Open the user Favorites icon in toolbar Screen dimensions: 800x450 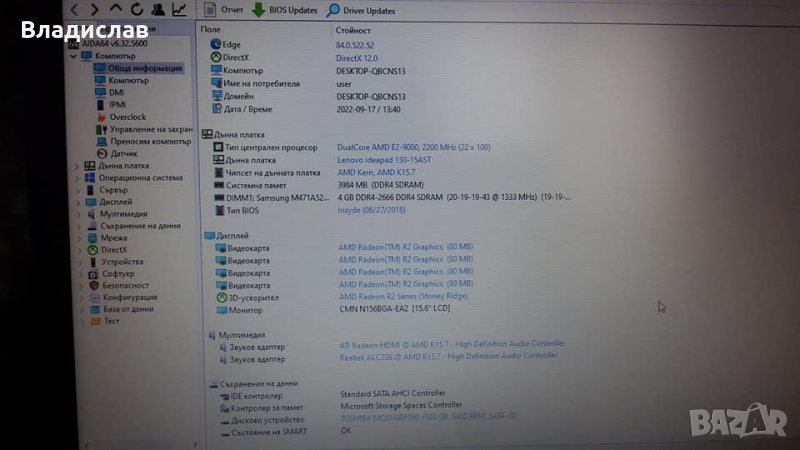tap(156, 10)
